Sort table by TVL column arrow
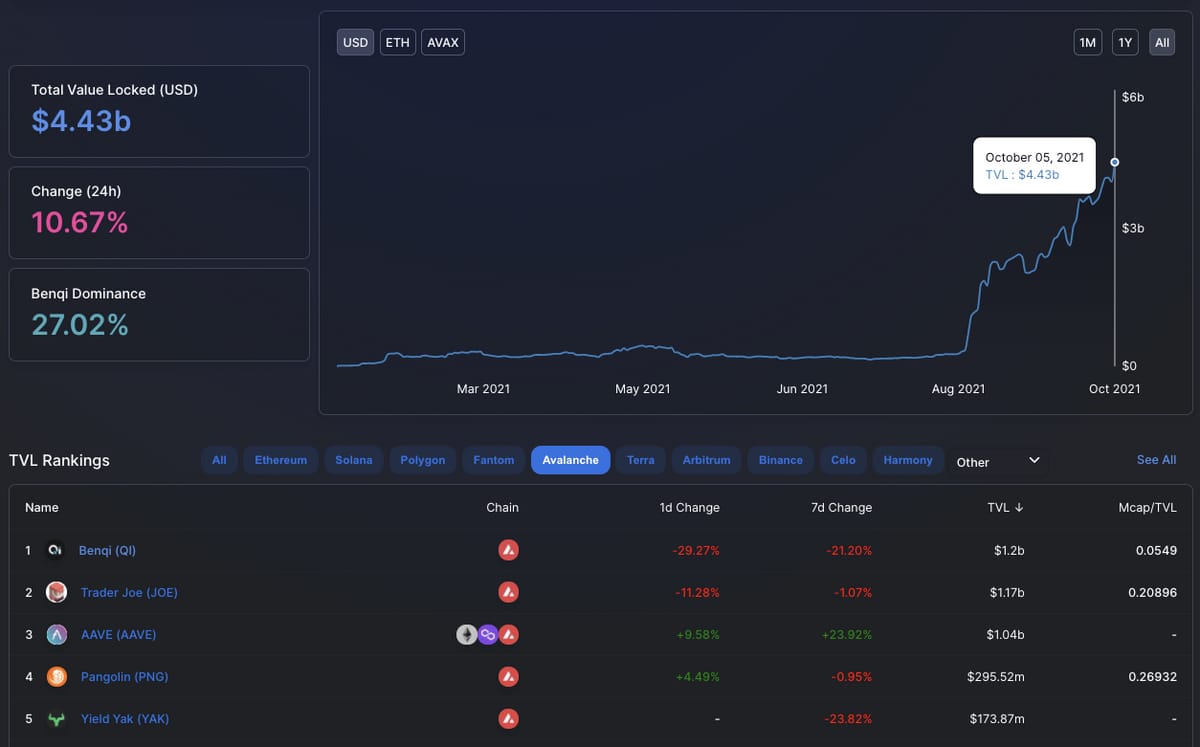 click(1019, 508)
